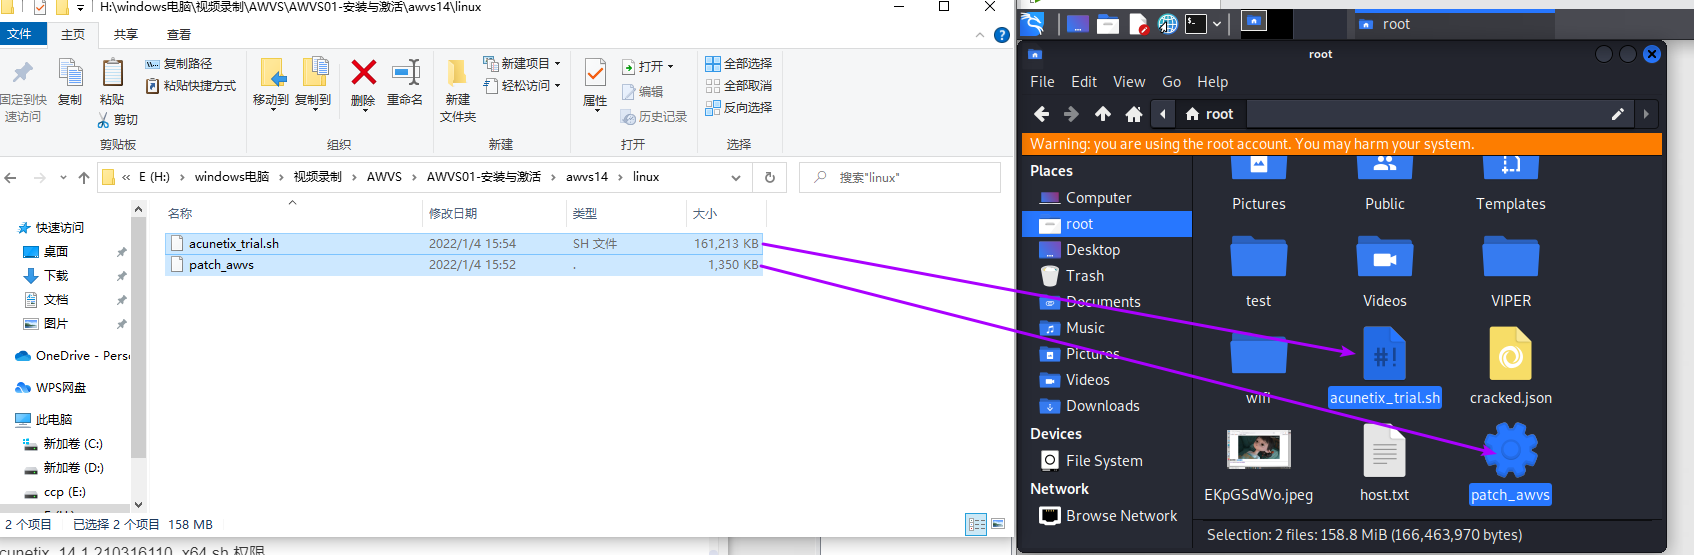
Task: Click the red Delete (删除) icon
Action: pyautogui.click(x=363, y=82)
